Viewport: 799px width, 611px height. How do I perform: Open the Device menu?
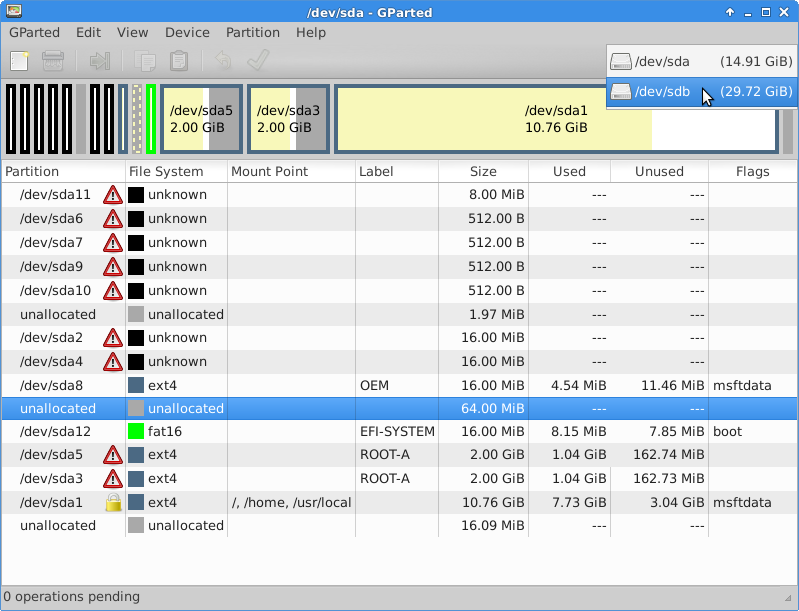(x=187, y=33)
